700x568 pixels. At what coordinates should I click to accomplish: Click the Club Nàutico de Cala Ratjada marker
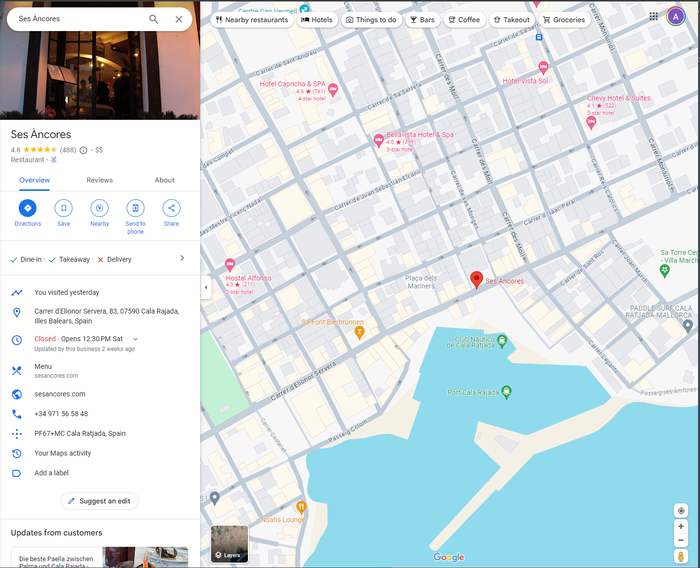[502, 341]
